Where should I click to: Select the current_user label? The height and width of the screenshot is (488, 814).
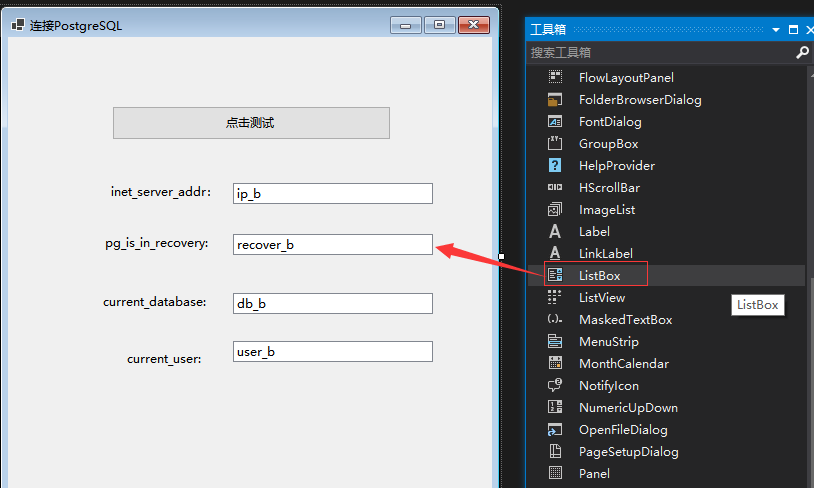pos(164,359)
